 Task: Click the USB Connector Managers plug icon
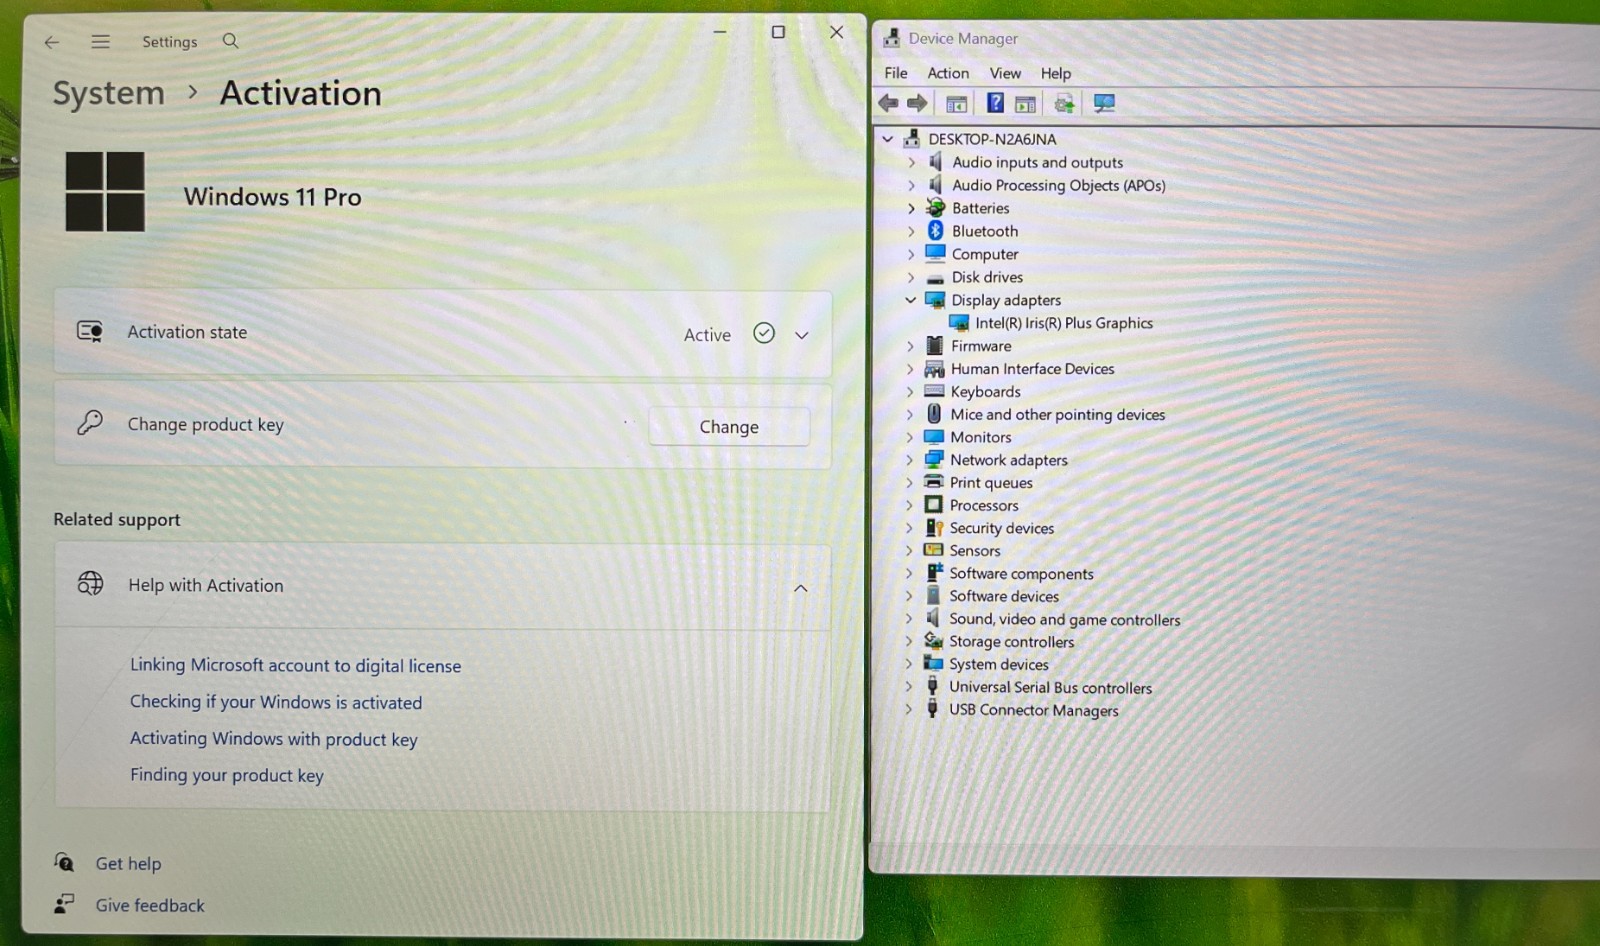point(933,710)
